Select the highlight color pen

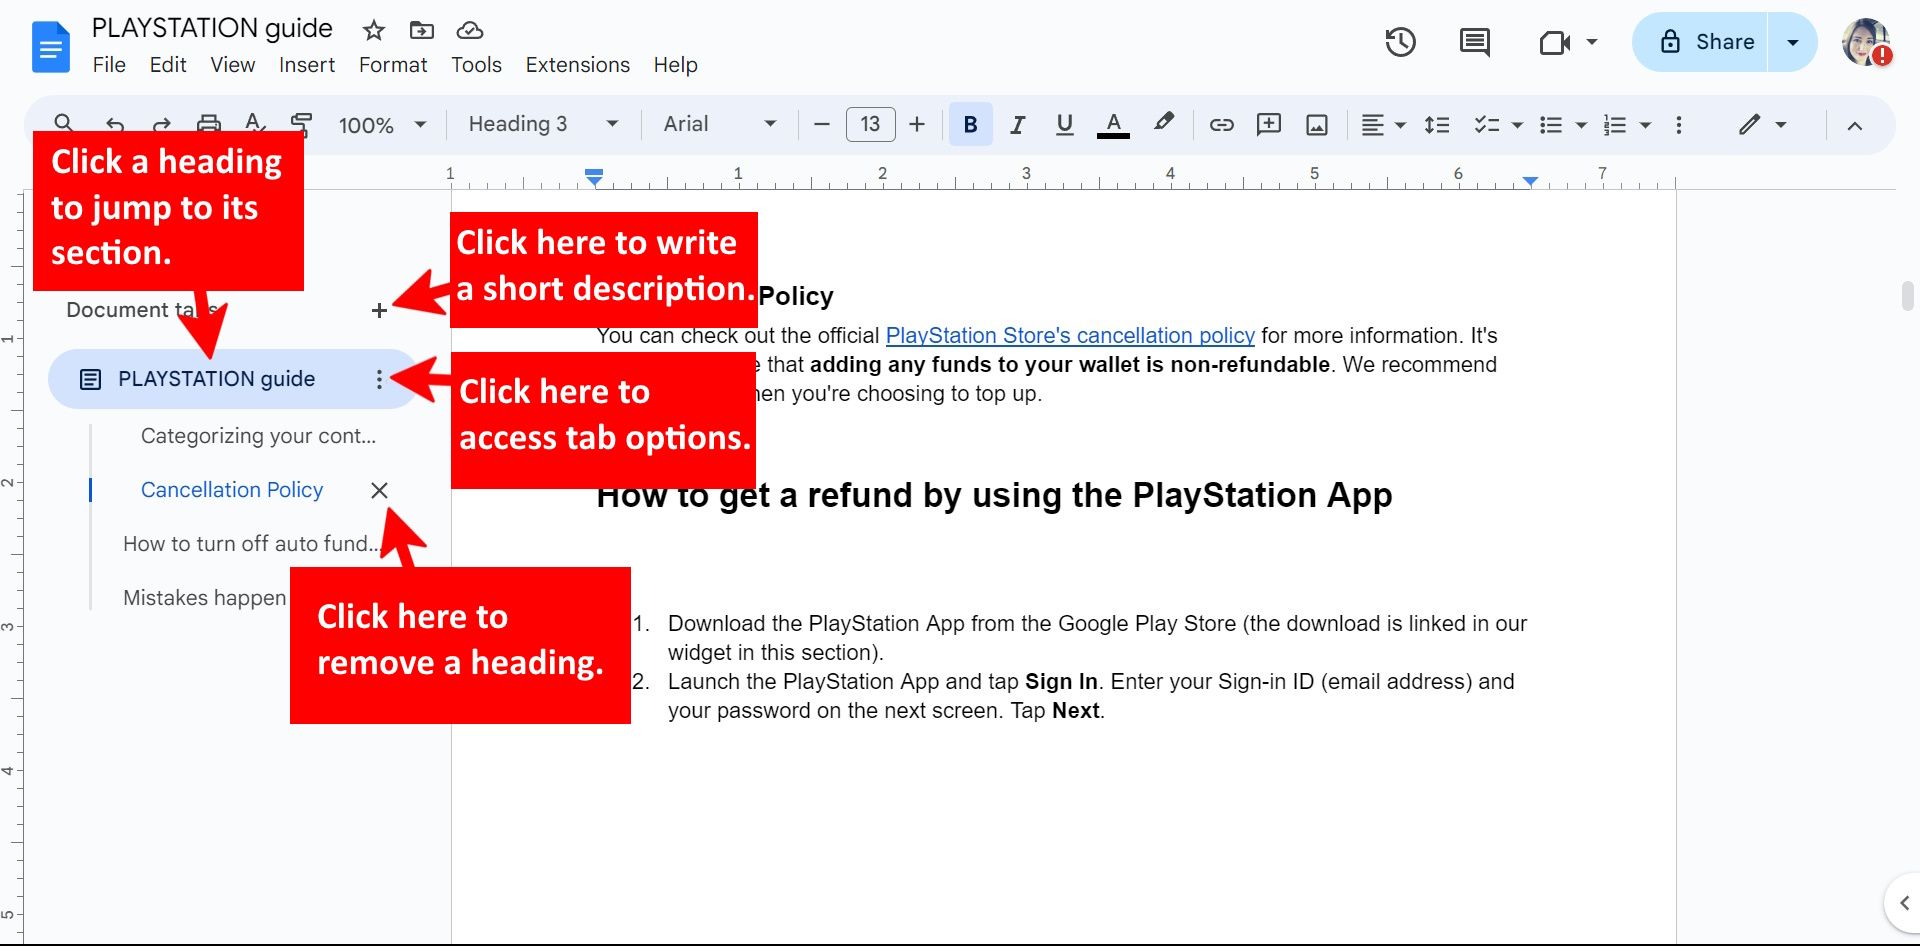click(x=1163, y=123)
